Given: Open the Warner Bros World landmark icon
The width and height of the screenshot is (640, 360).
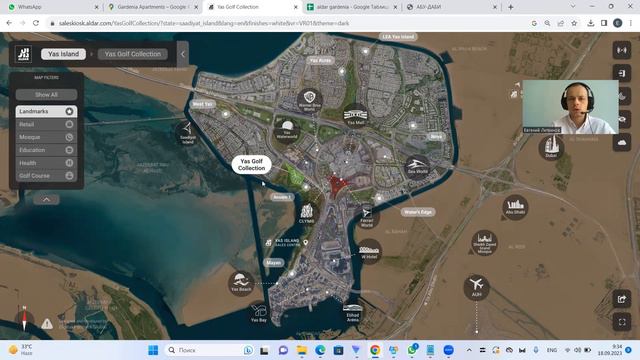Looking at the screenshot, I should 309,100.
